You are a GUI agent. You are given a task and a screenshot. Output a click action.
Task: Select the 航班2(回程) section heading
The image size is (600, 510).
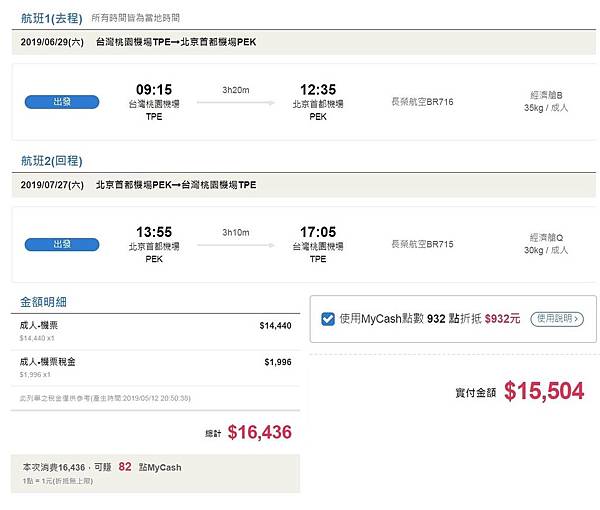click(x=51, y=161)
